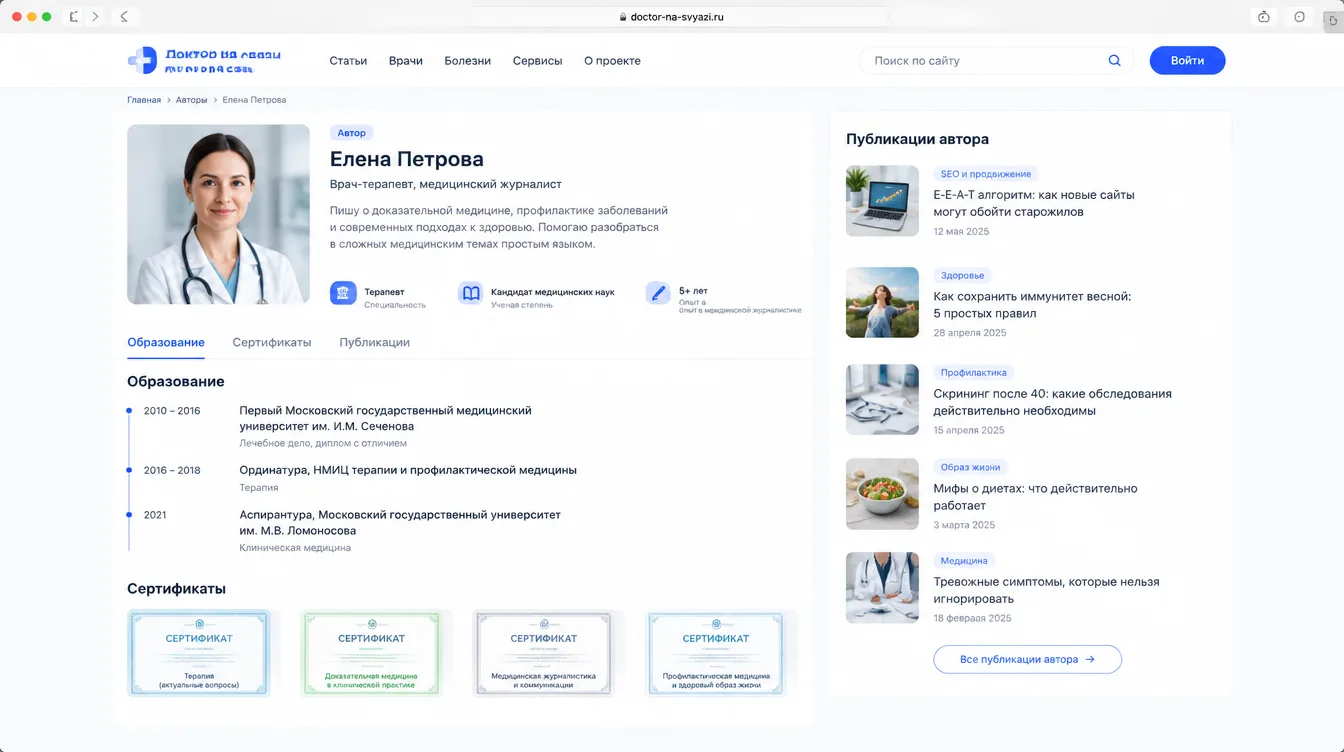Click the Войти button
Screen dimensions: 1344x752
(1187, 61)
